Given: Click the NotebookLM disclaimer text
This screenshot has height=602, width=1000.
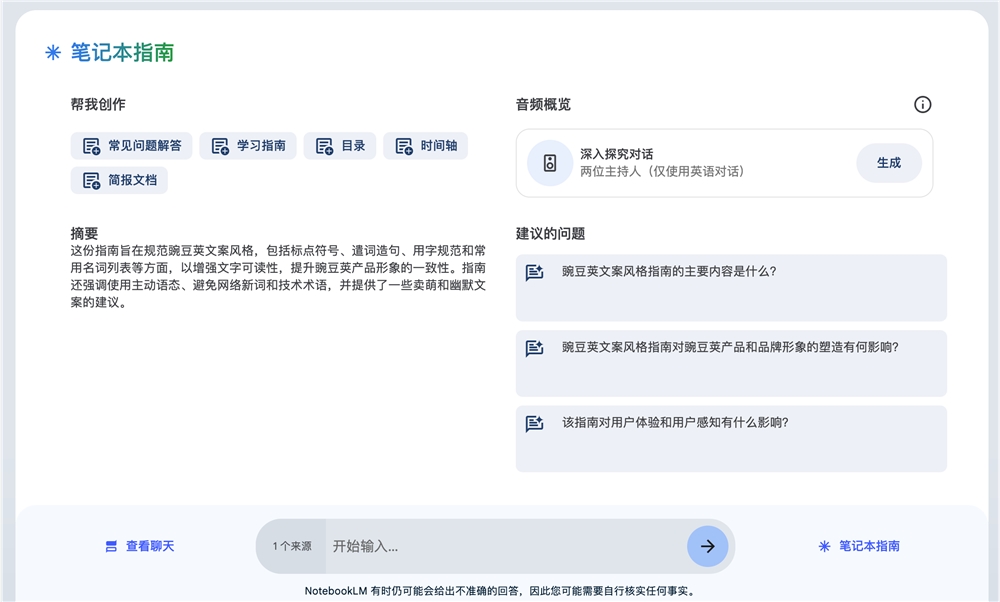Looking at the screenshot, I should 499,591.
